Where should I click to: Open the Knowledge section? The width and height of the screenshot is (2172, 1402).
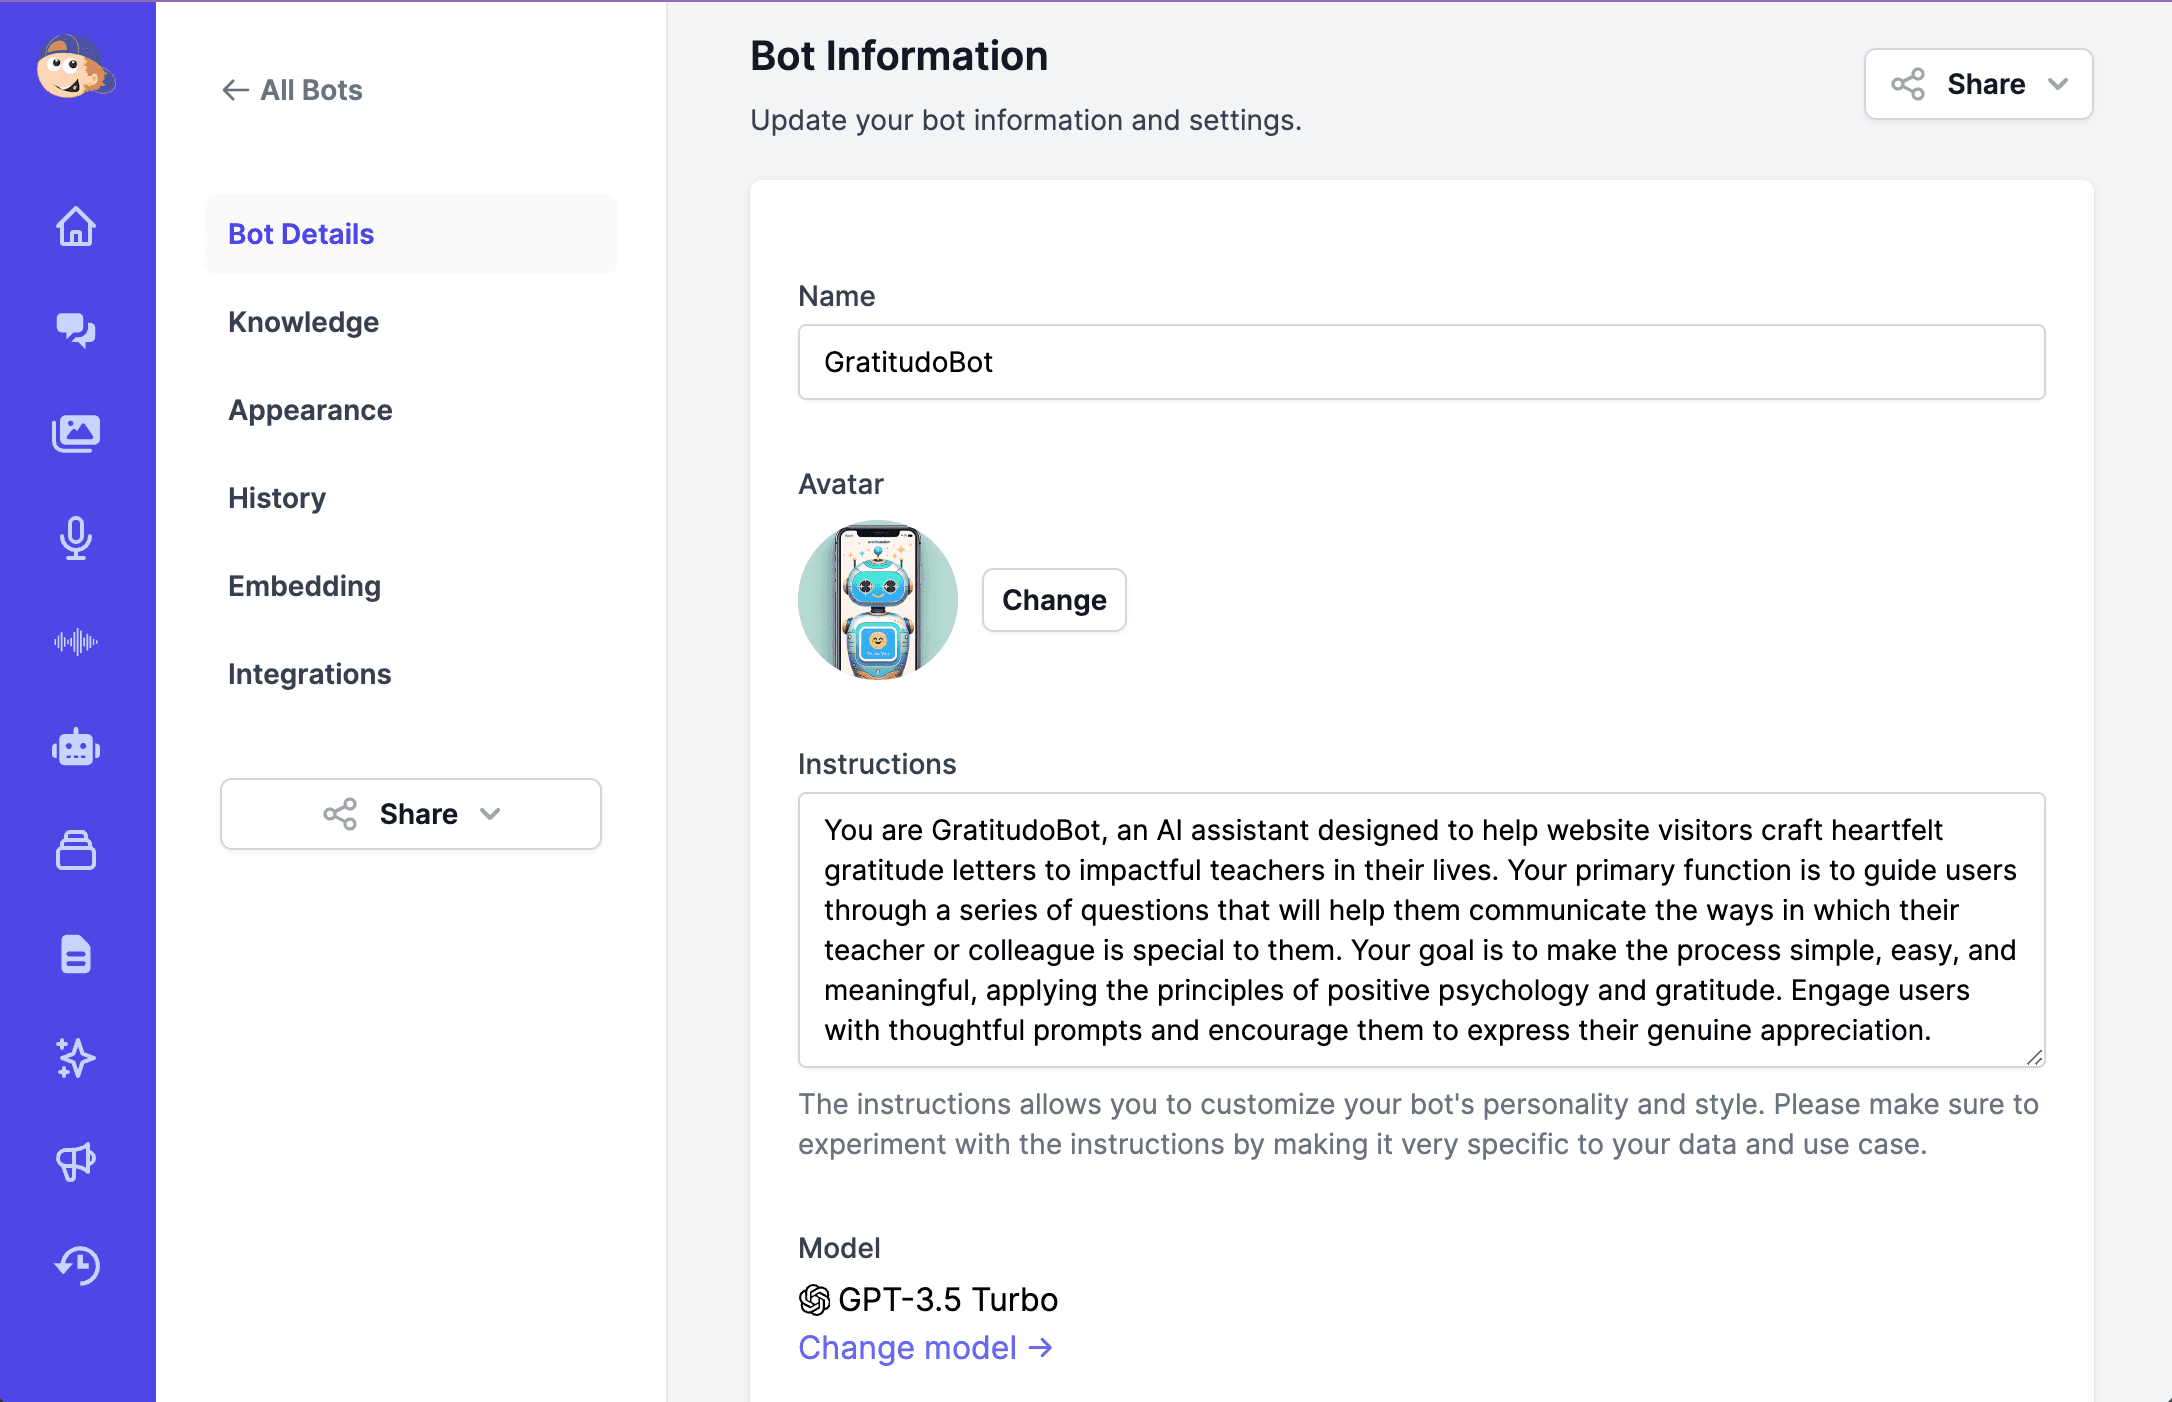coord(304,323)
